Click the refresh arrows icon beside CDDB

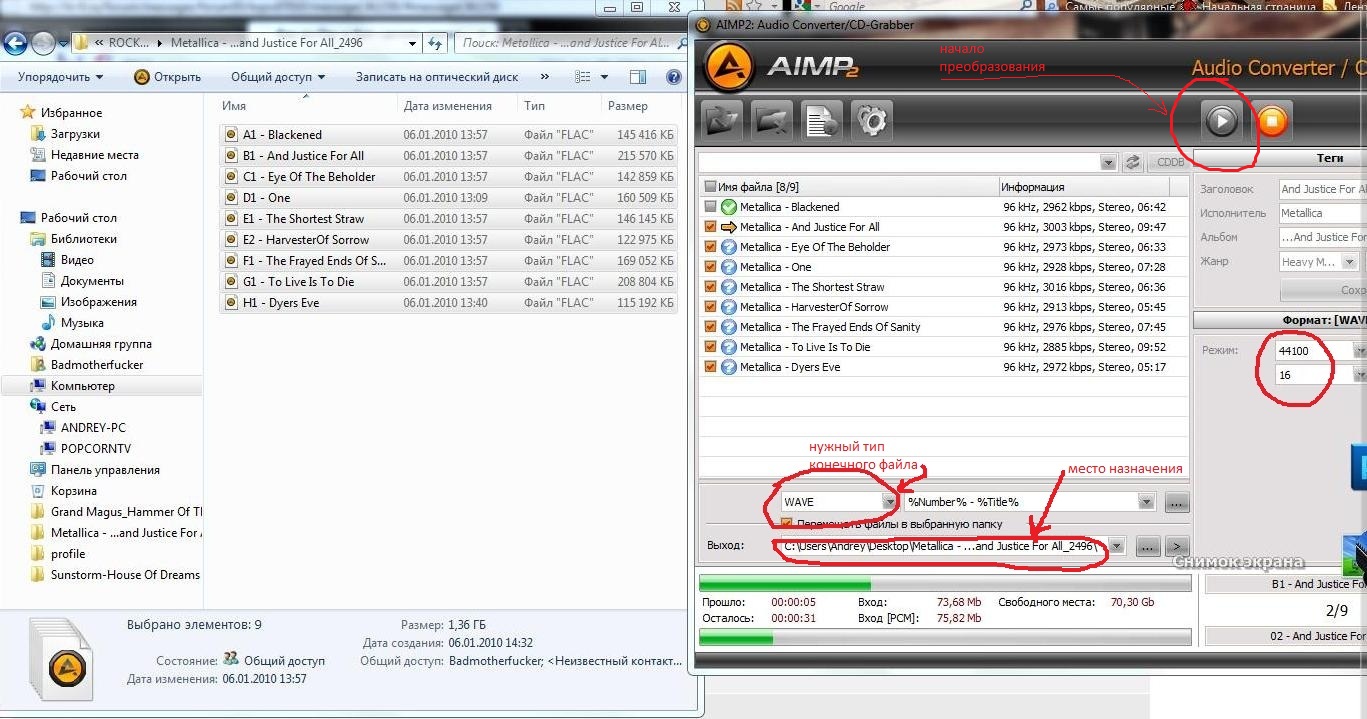tap(1132, 162)
